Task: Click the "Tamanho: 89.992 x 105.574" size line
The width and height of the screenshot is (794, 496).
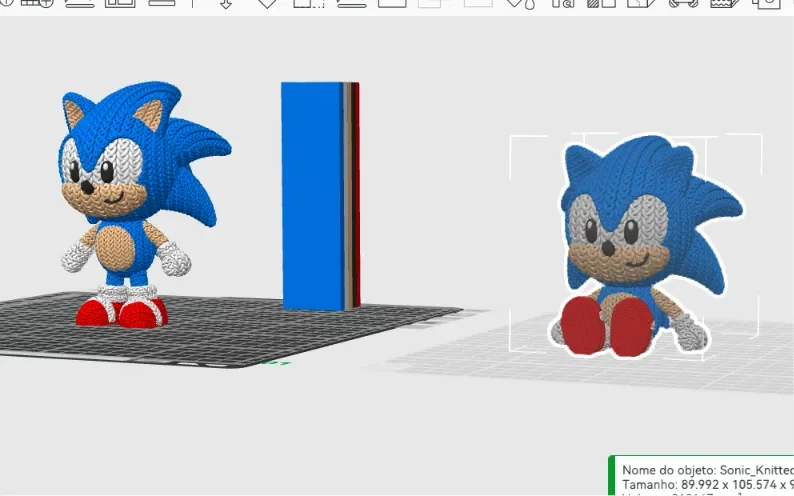Action: coord(707,484)
